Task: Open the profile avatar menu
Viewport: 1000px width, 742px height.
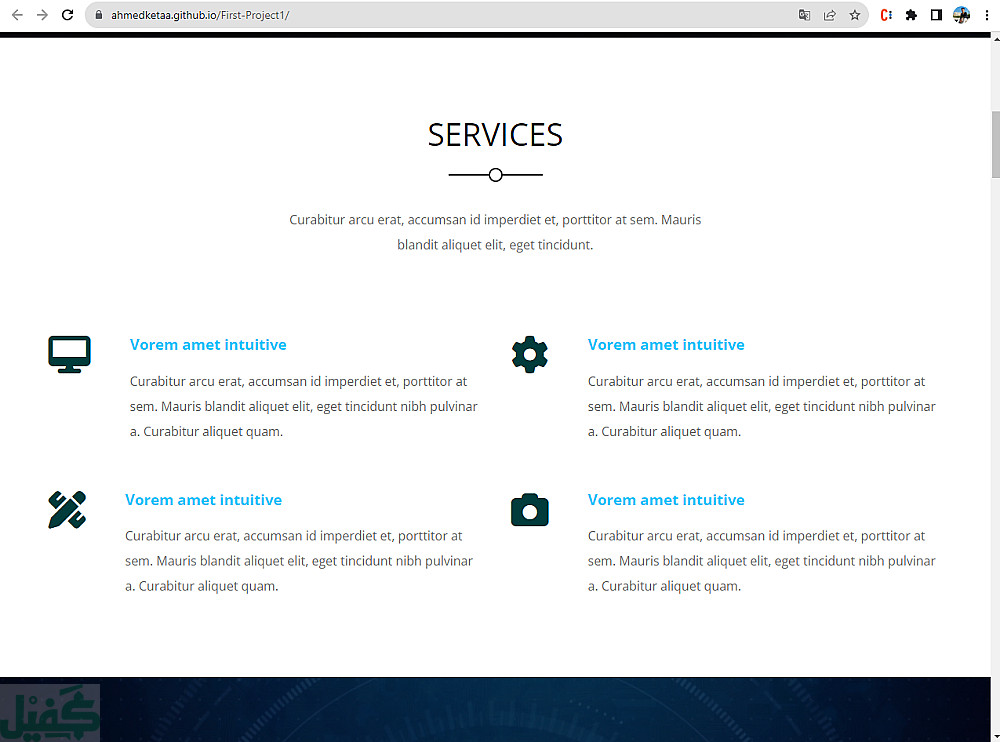Action: (961, 15)
